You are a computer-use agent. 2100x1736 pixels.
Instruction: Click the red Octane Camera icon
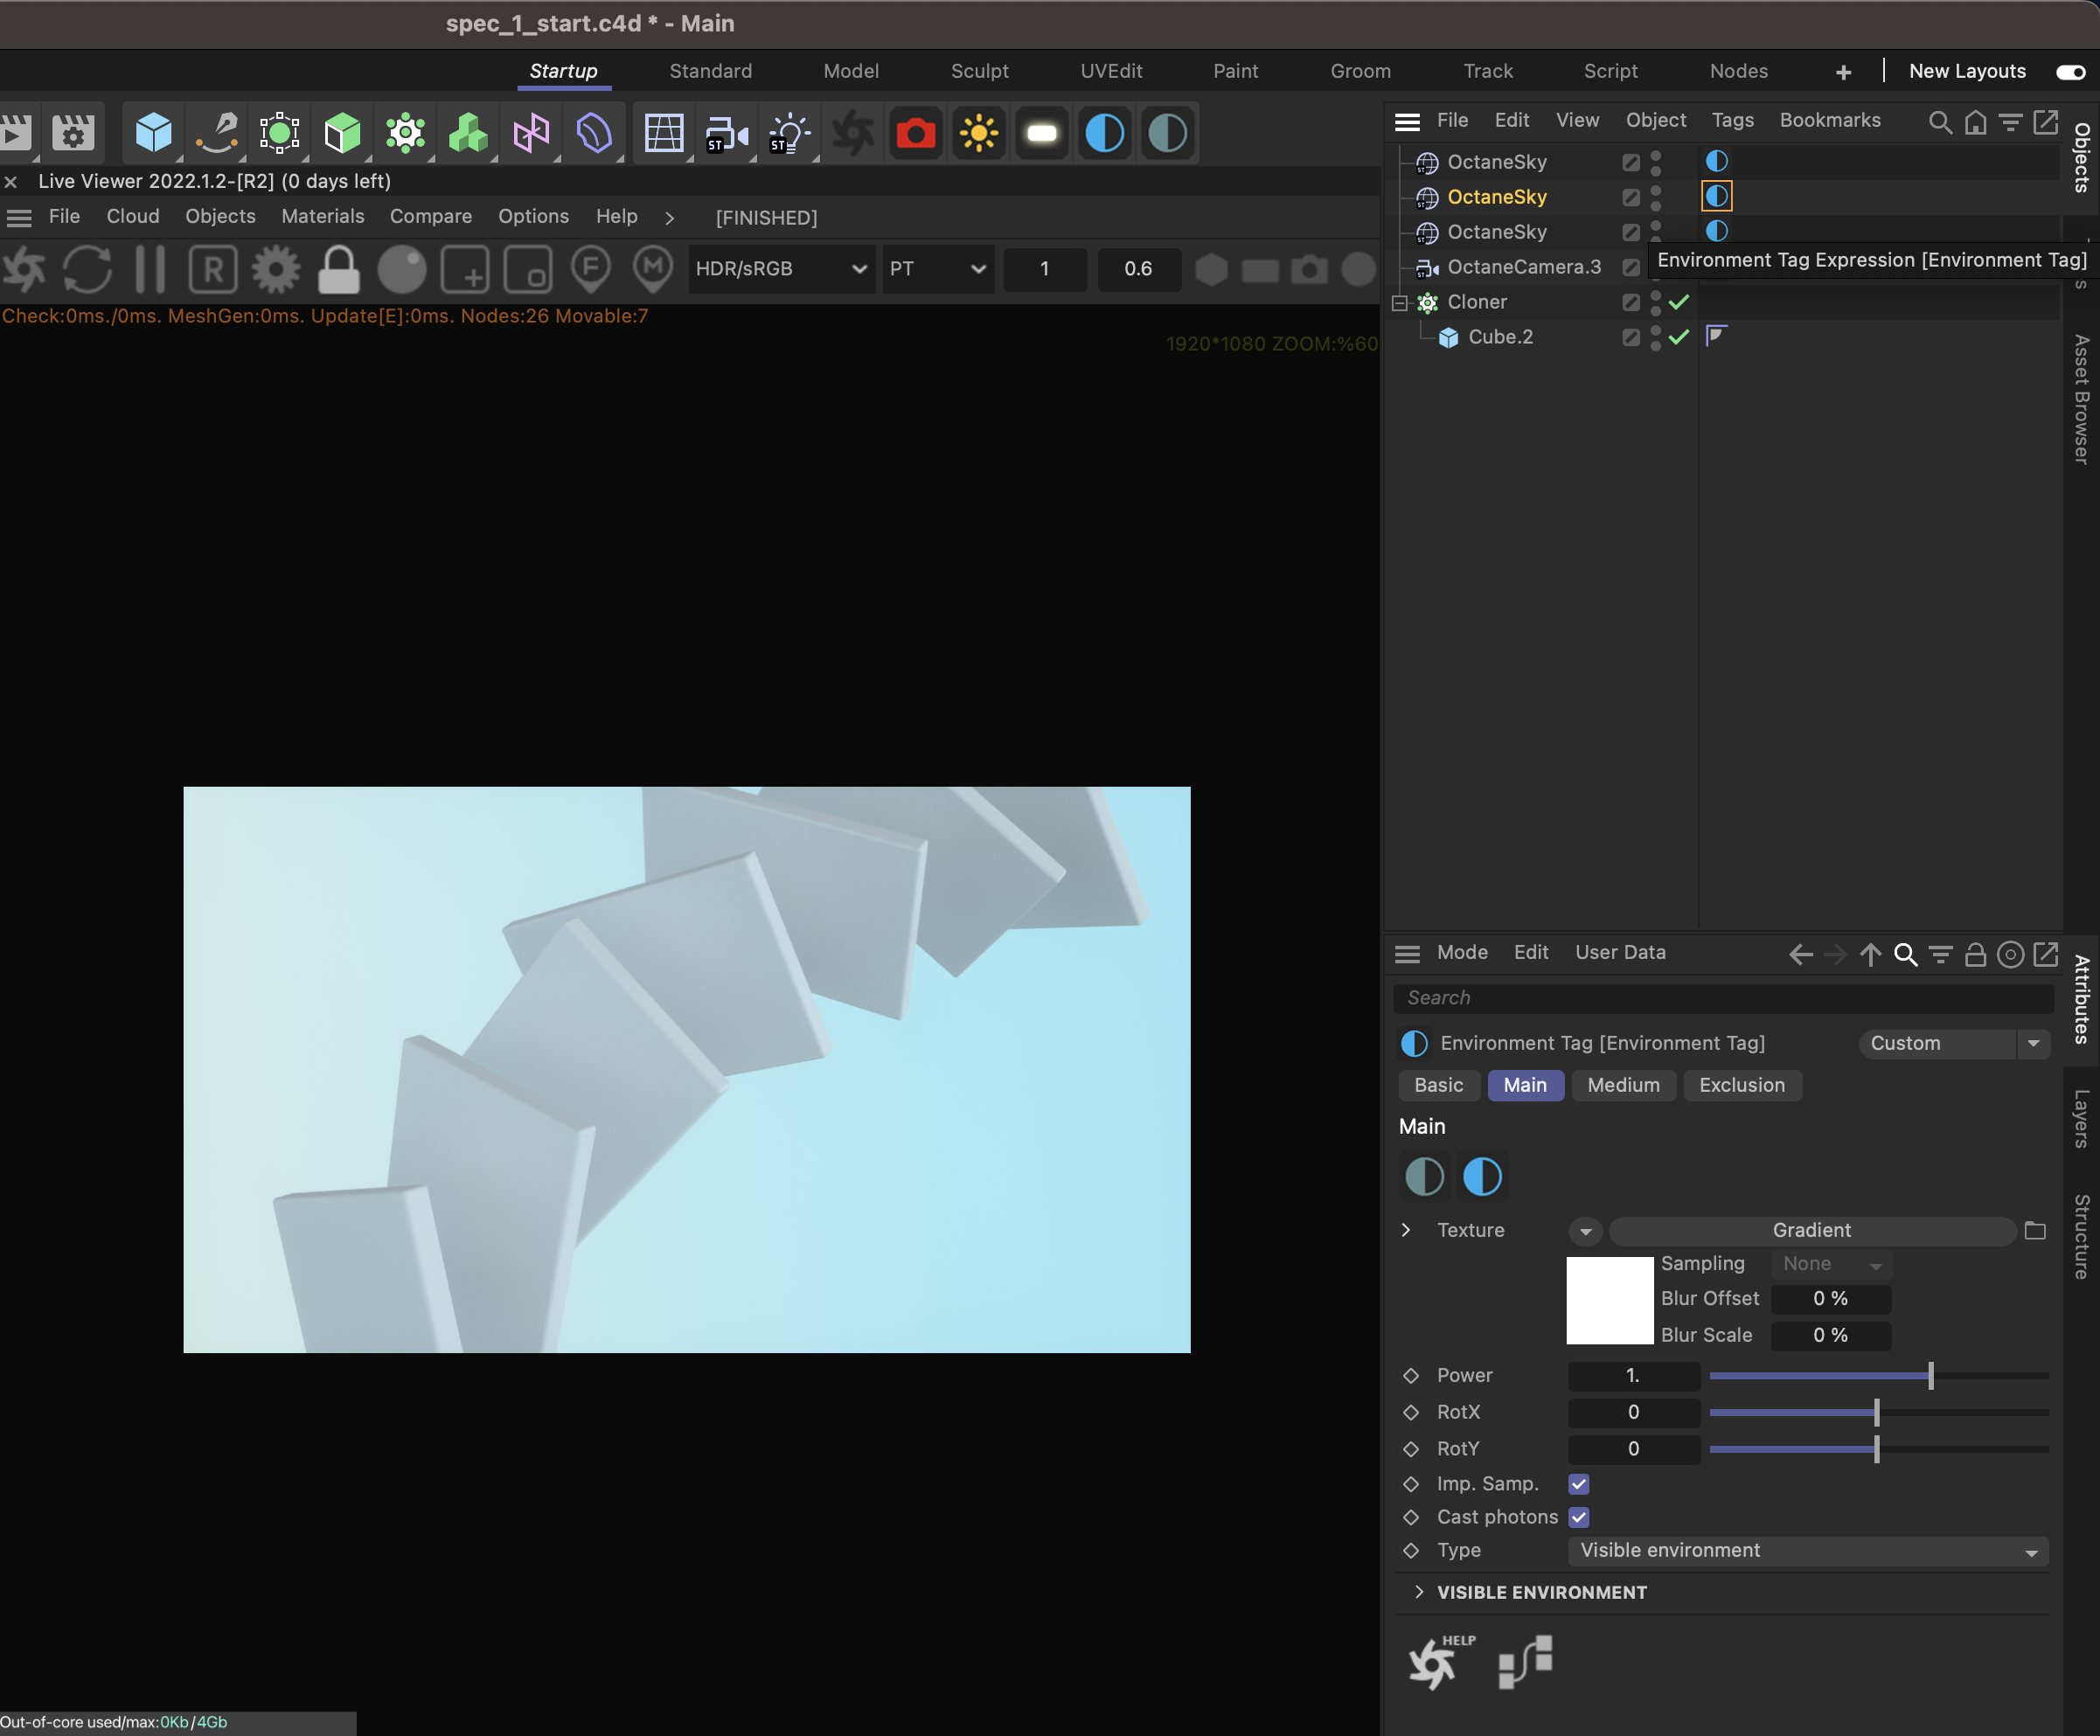916,132
